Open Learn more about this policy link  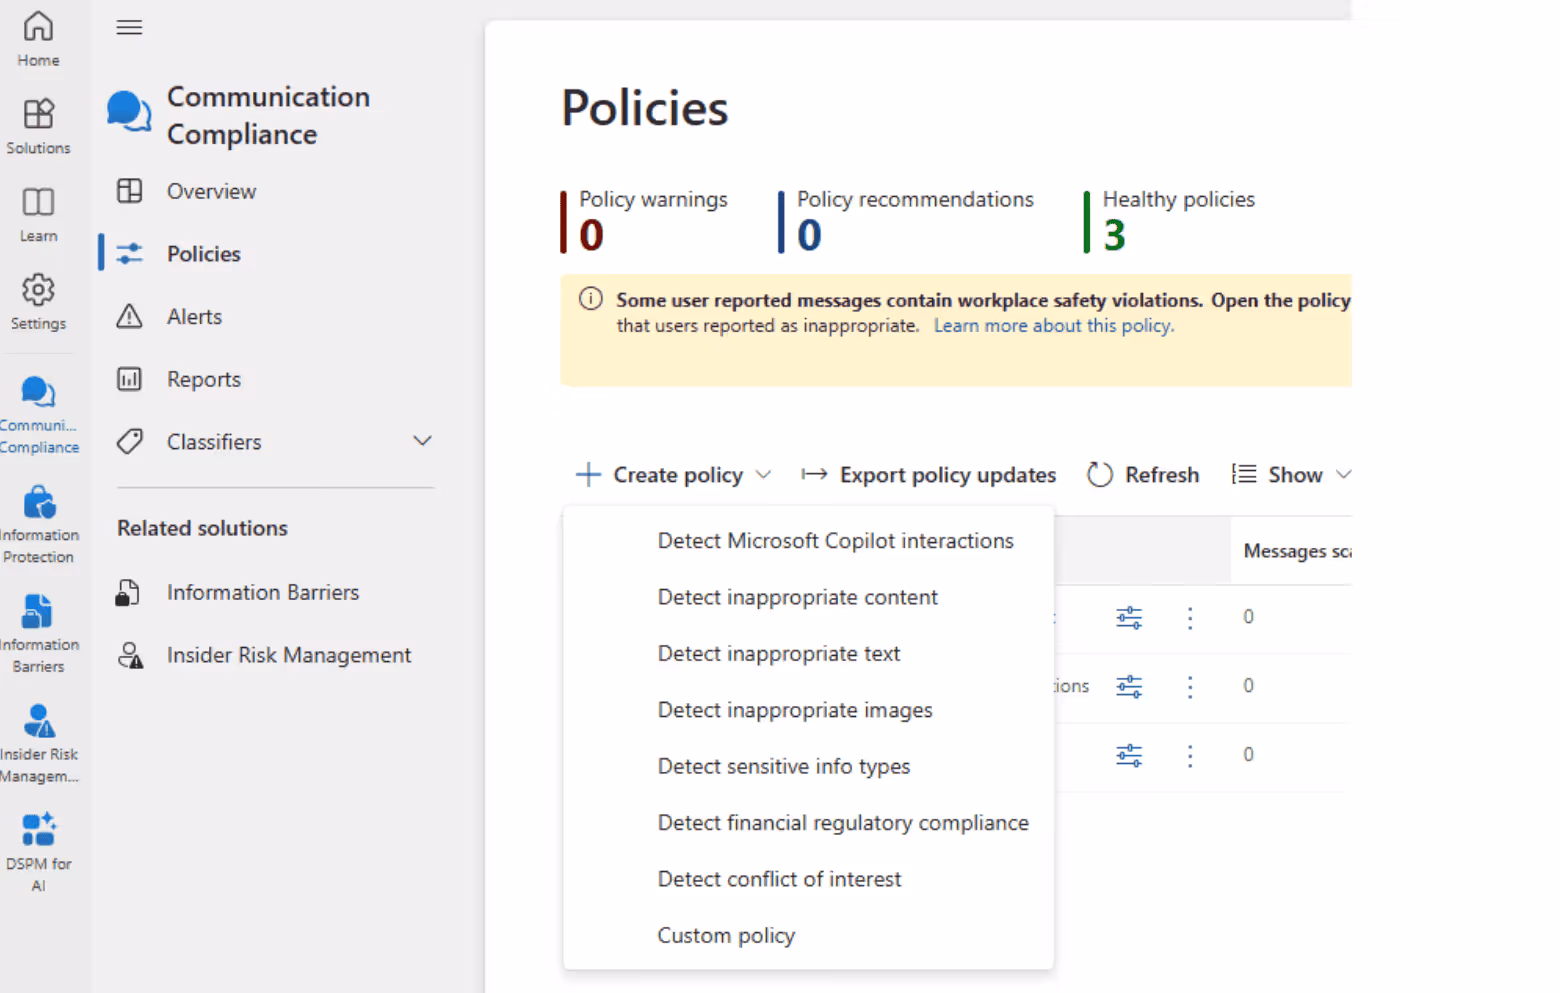point(1053,326)
